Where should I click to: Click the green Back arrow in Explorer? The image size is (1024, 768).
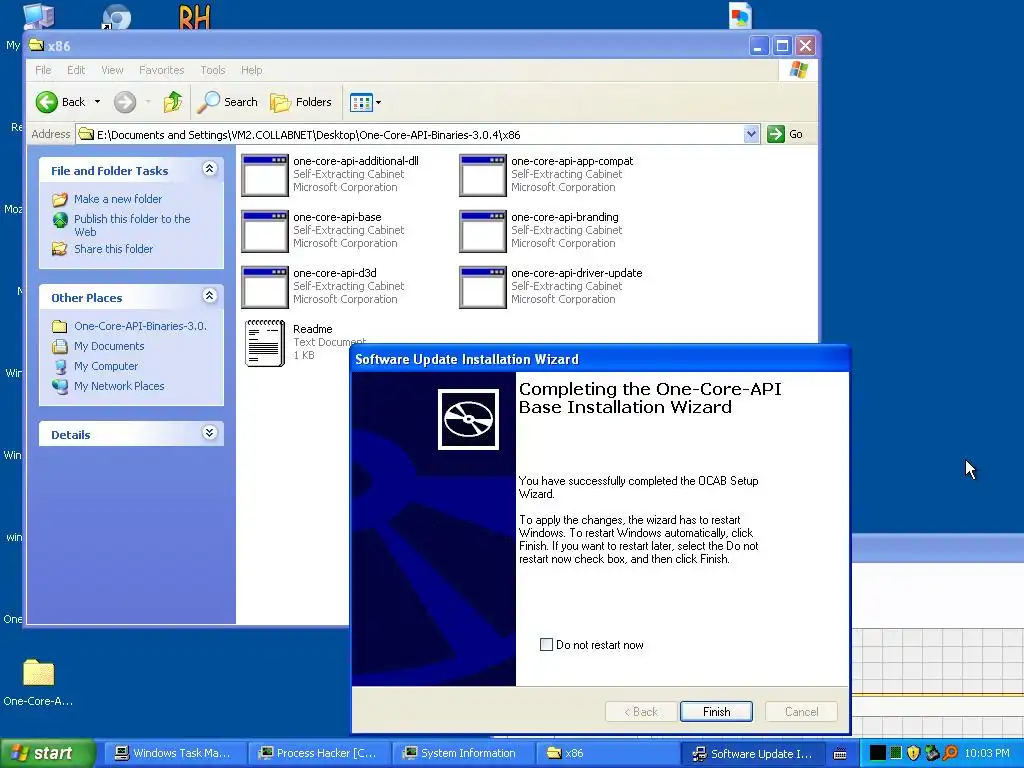(x=47, y=102)
